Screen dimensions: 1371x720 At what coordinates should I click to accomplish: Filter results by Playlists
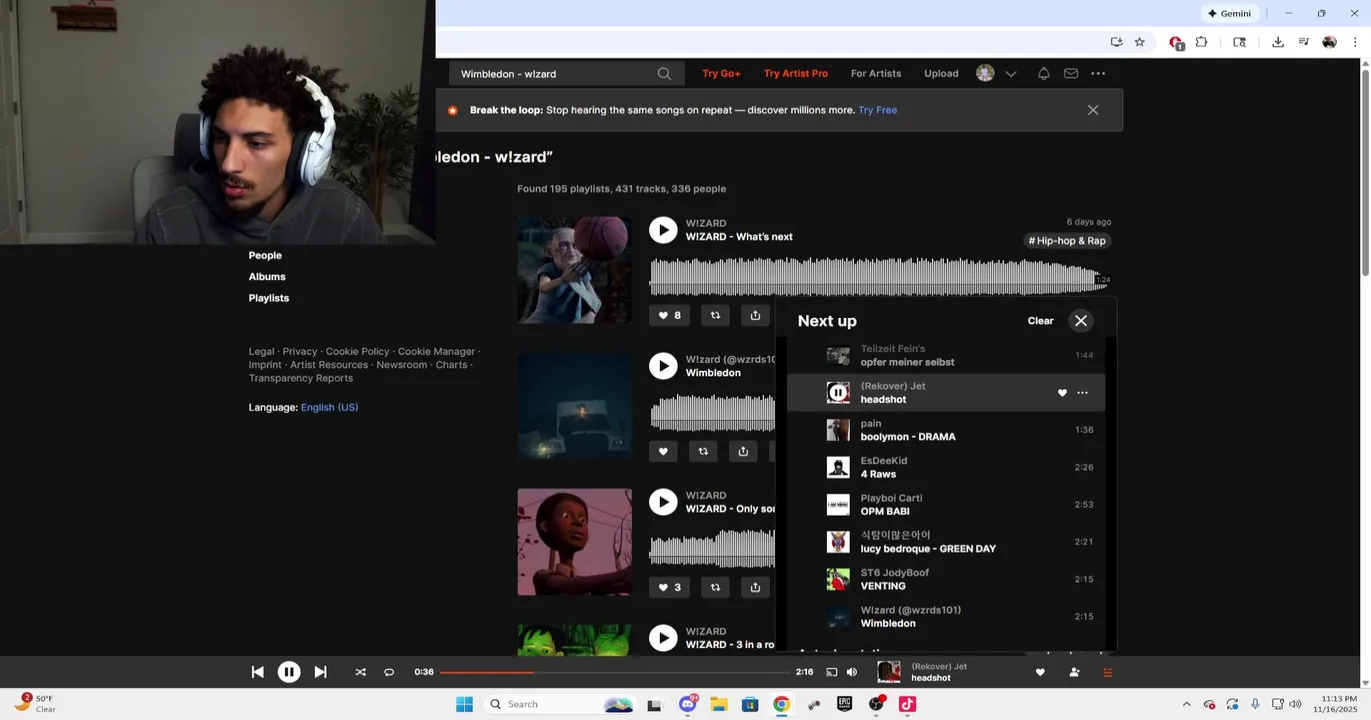pos(269,298)
